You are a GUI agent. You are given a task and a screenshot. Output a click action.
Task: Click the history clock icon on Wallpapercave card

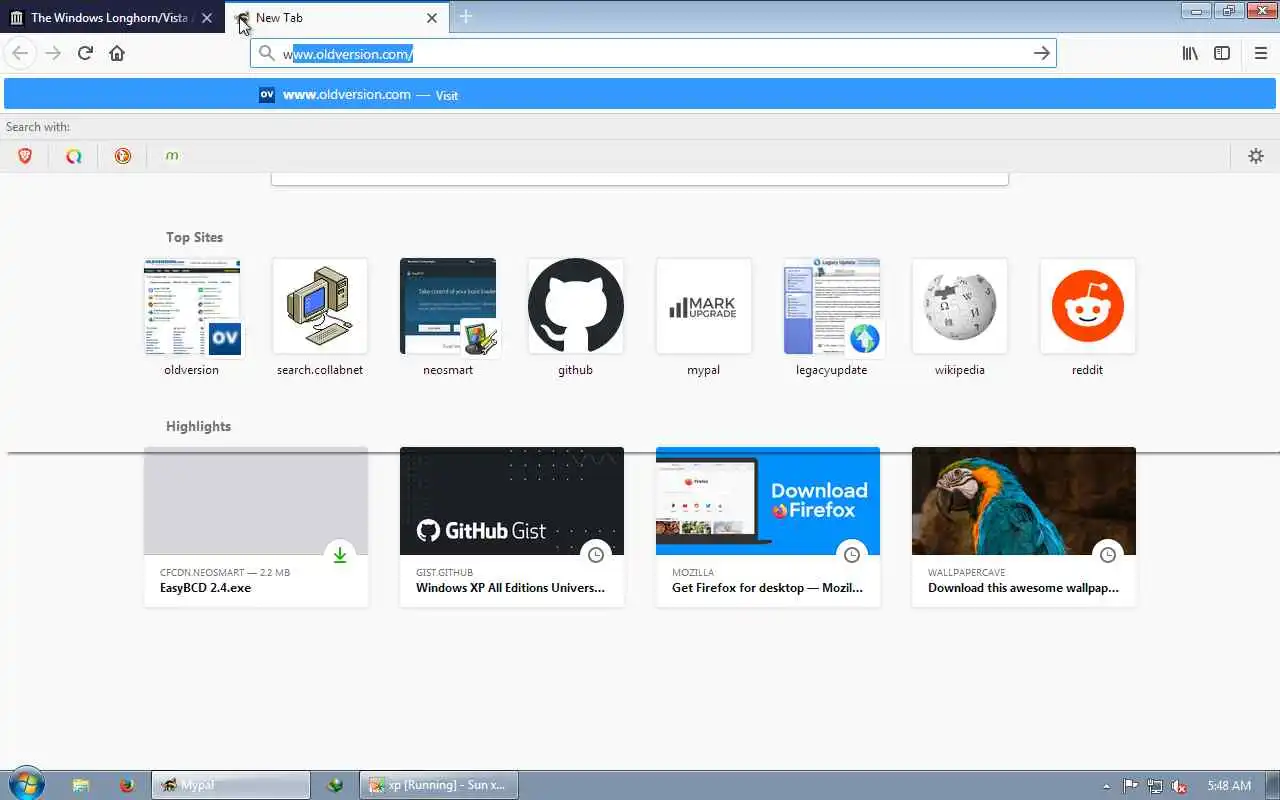pos(1108,554)
